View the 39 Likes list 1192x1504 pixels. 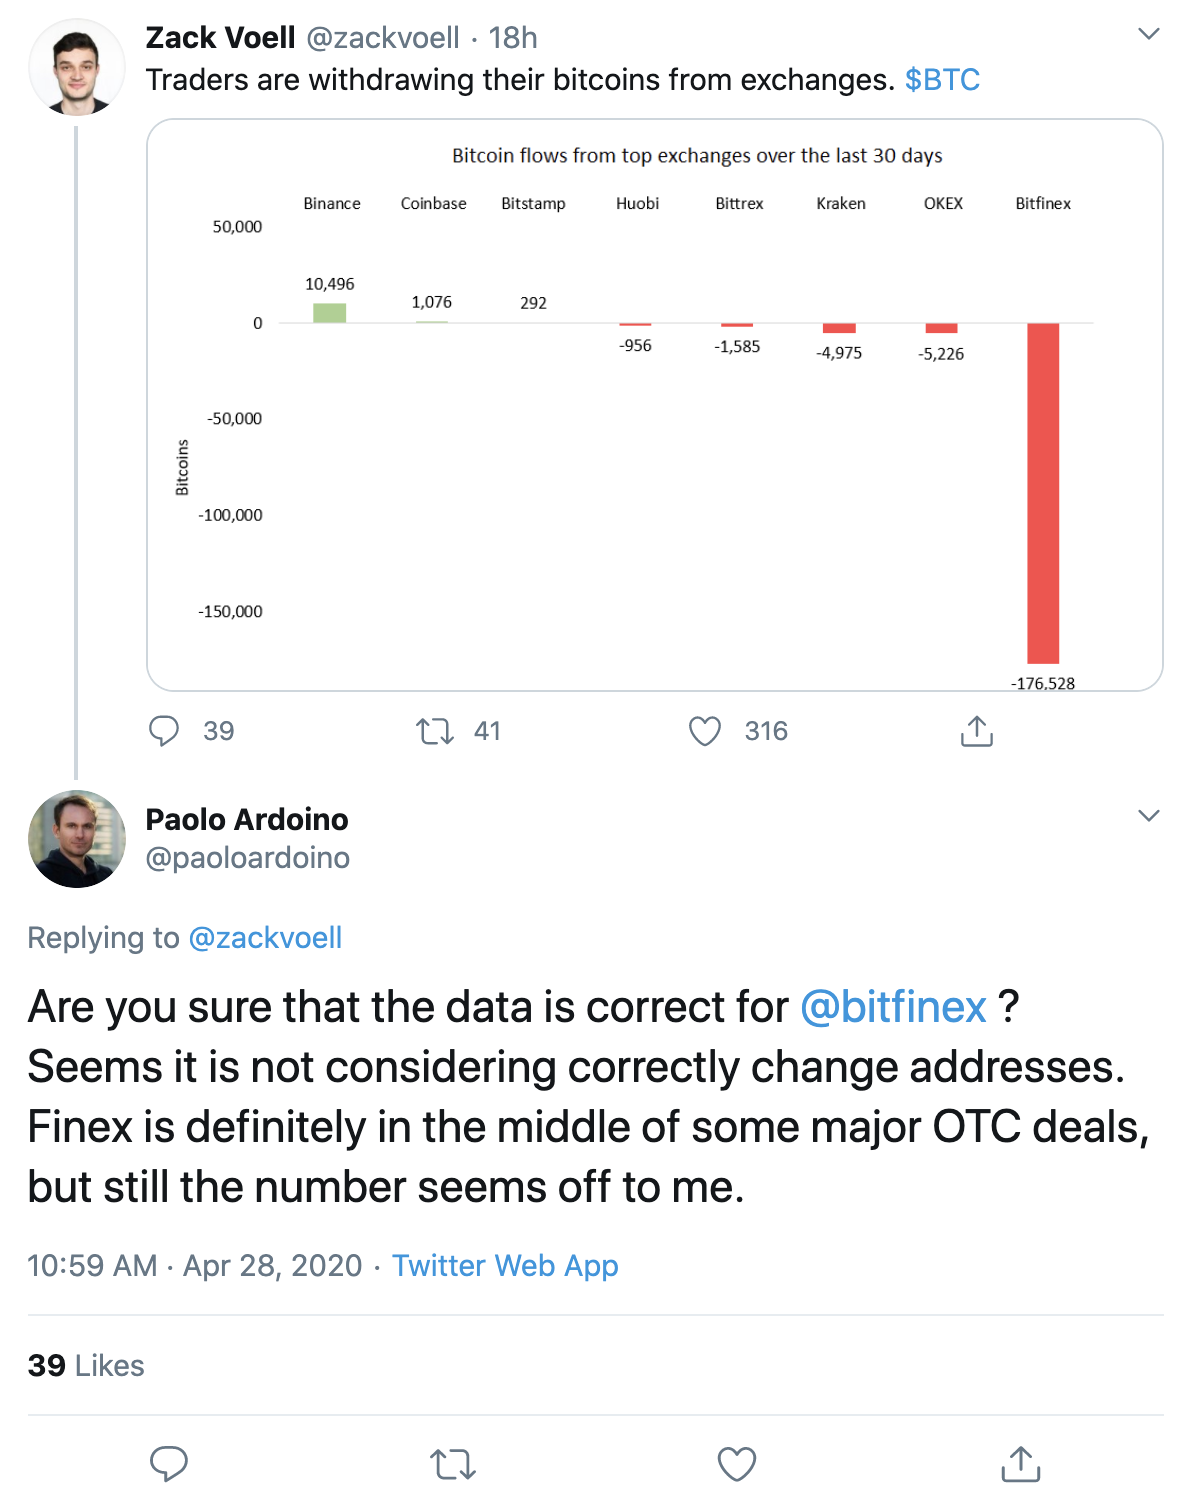click(86, 1366)
